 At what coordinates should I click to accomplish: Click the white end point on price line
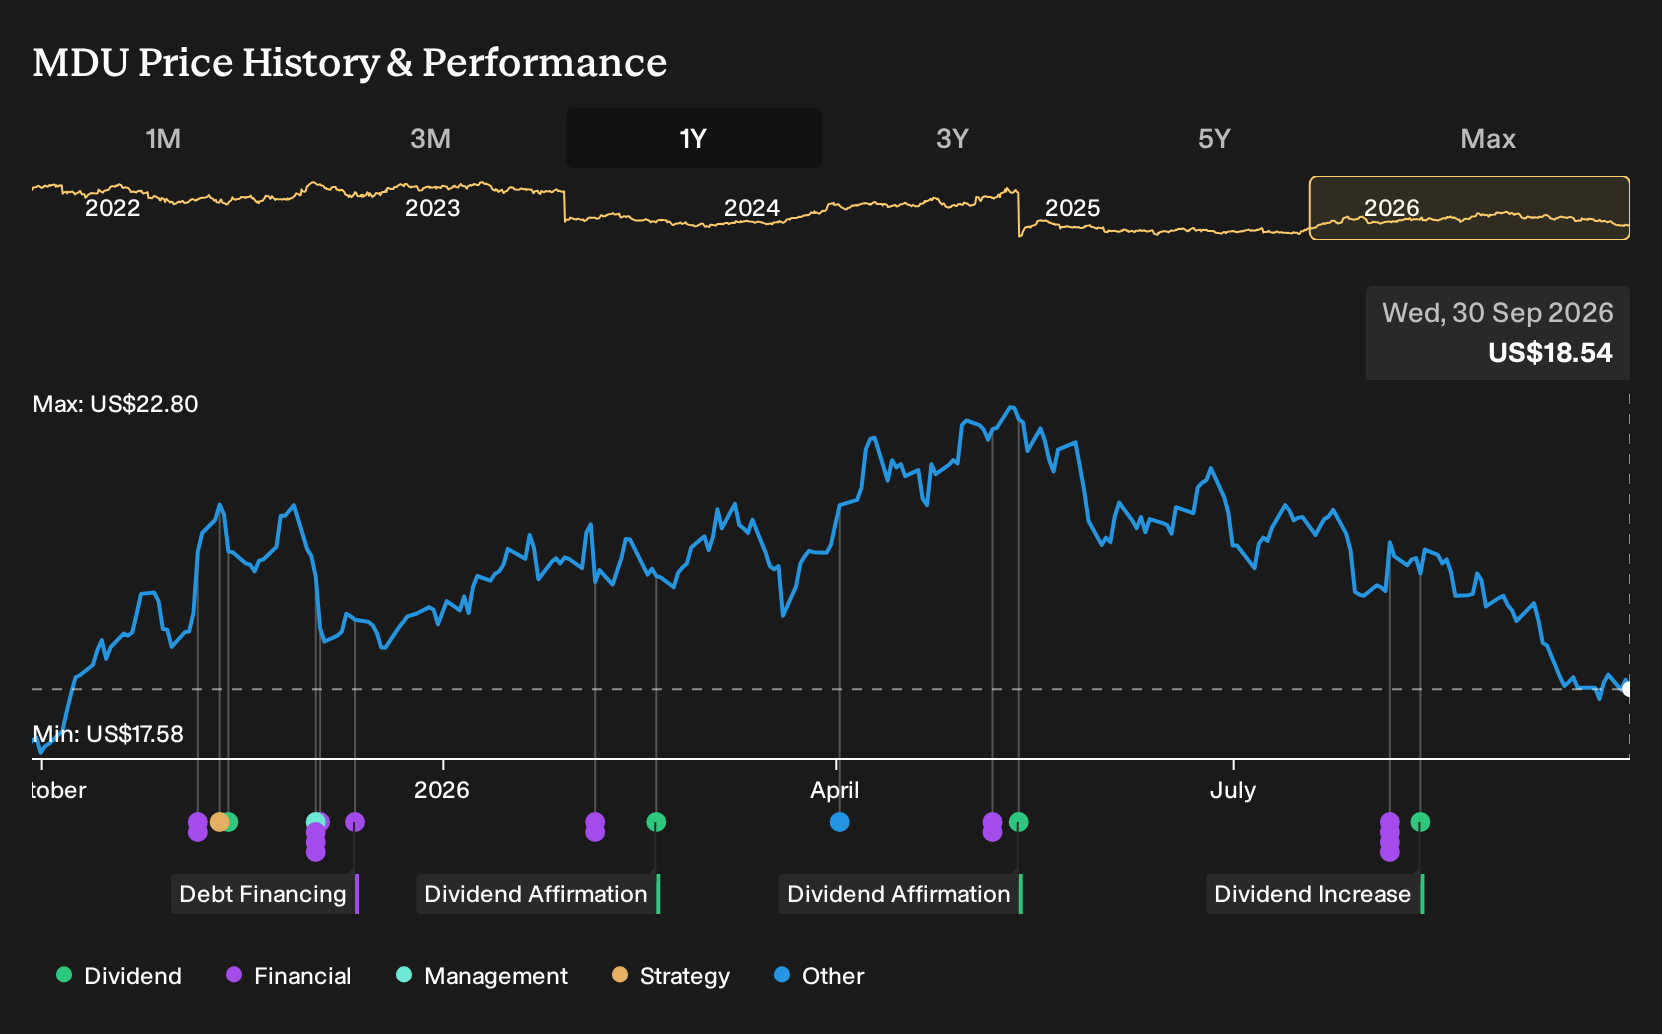click(1627, 689)
